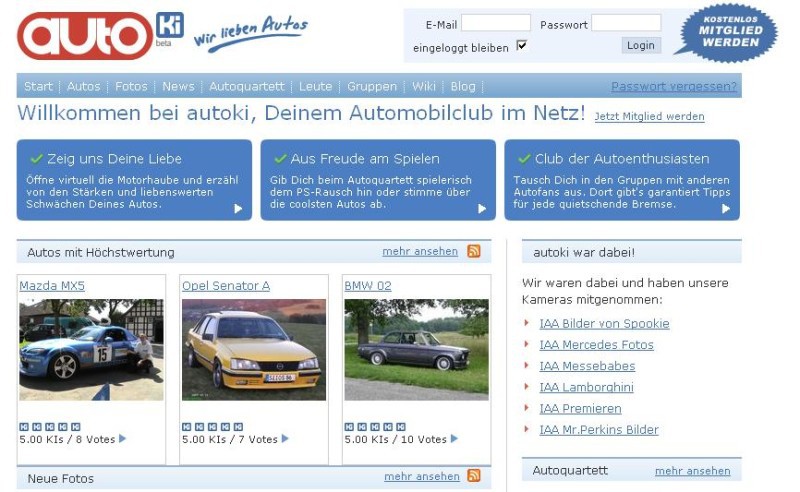800x492 pixels.
Task: Follow the IAA Lamborghini link
Action: (x=586, y=387)
